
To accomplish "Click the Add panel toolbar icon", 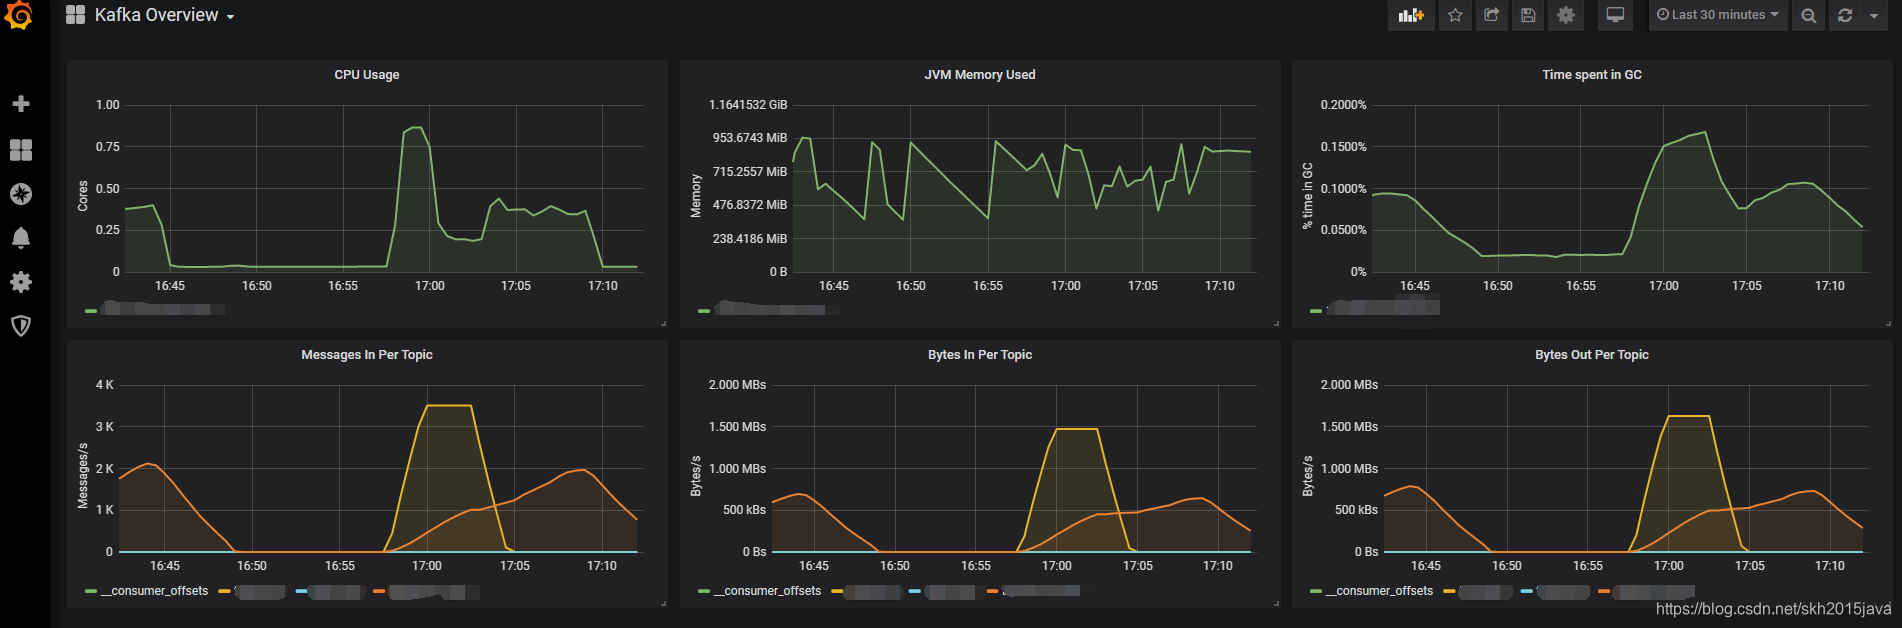I will tap(1411, 15).
